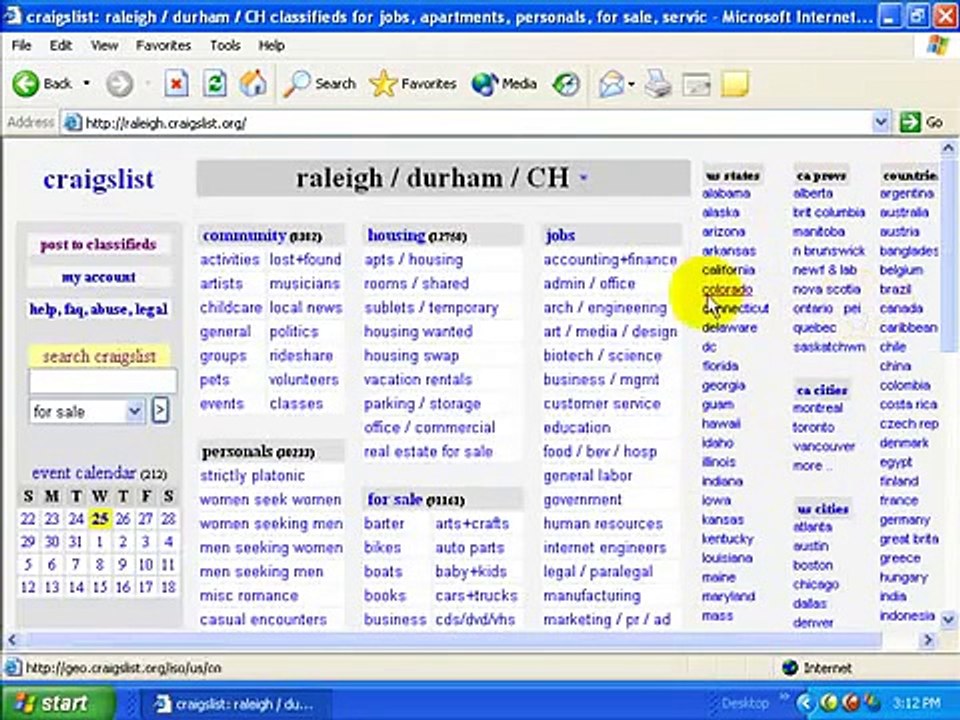960x720 pixels.
Task: Click the search submit '>' button
Action: 160,410
